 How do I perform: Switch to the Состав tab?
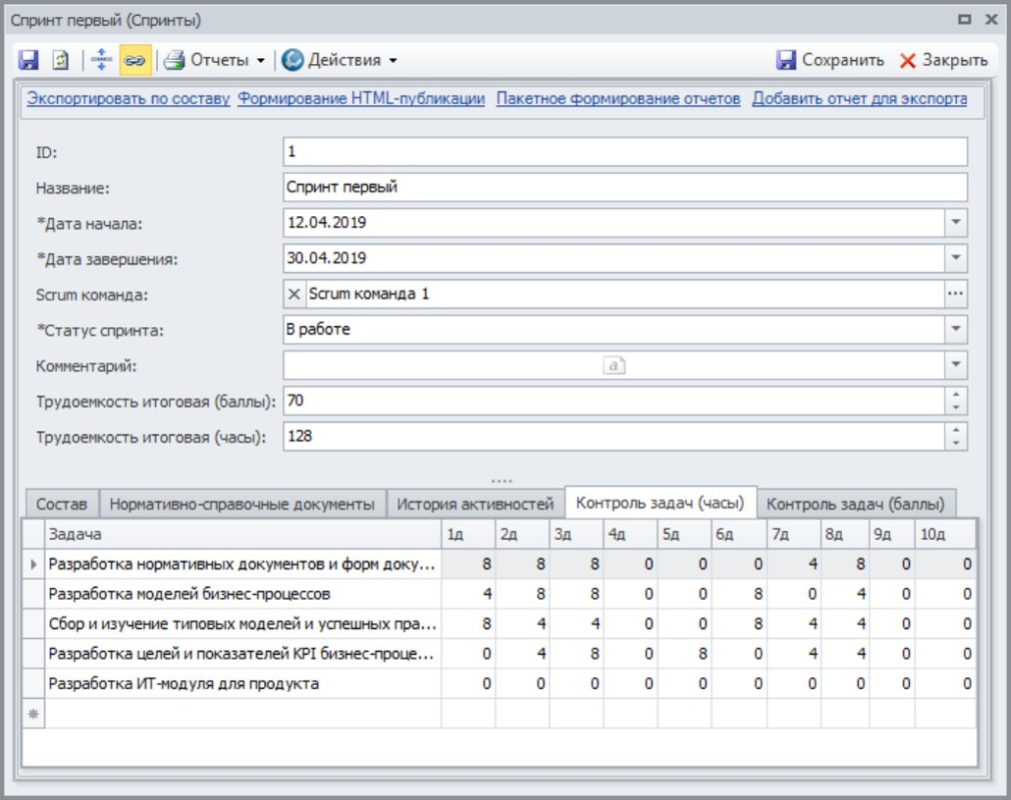point(62,503)
